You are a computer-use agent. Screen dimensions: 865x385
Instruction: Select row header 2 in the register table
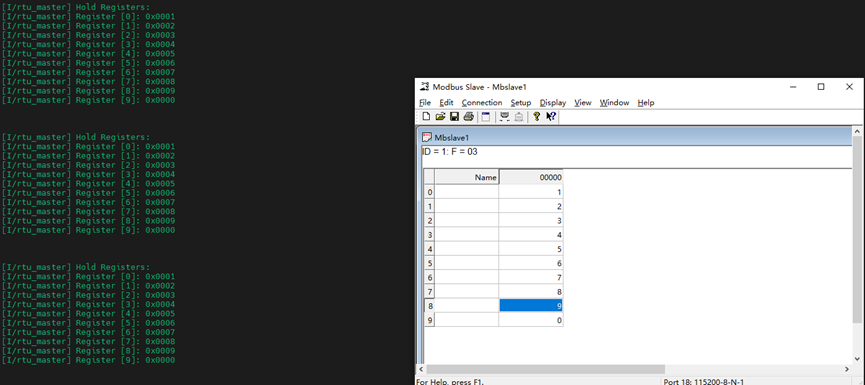point(429,221)
